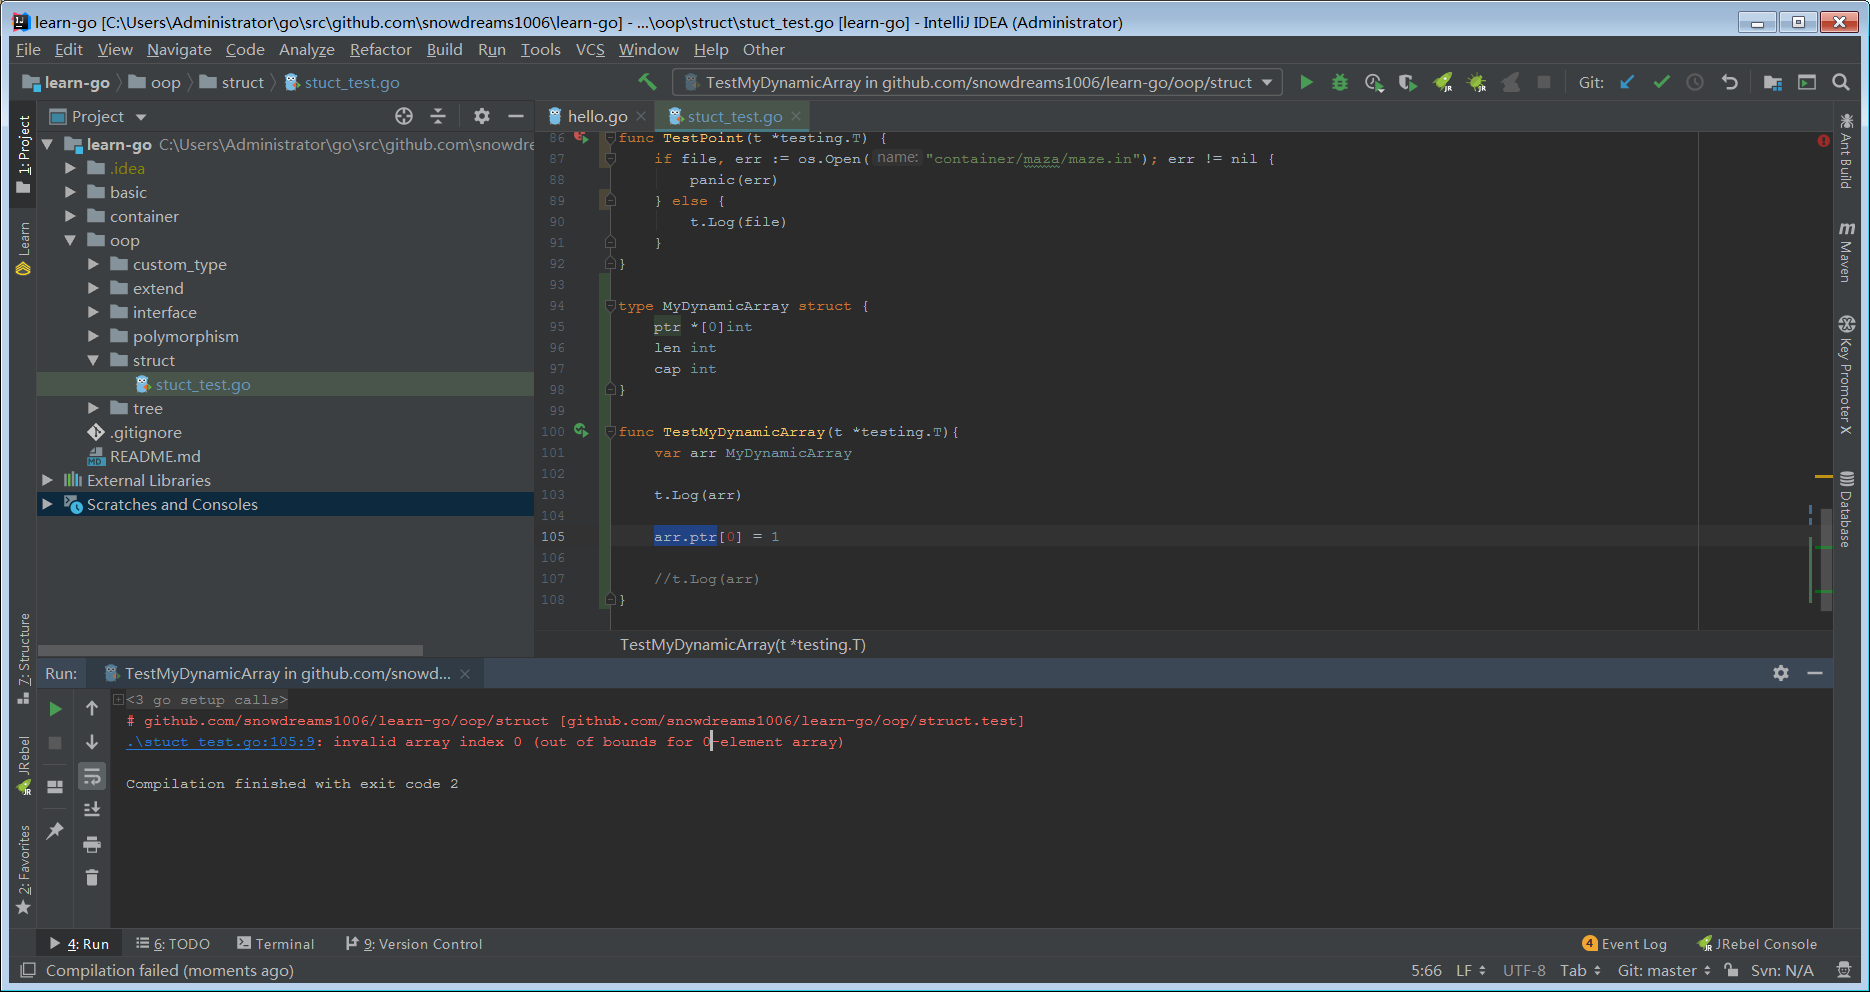1870x992 pixels.
Task: Toggle soft-wrap in the run console
Action: 92,776
